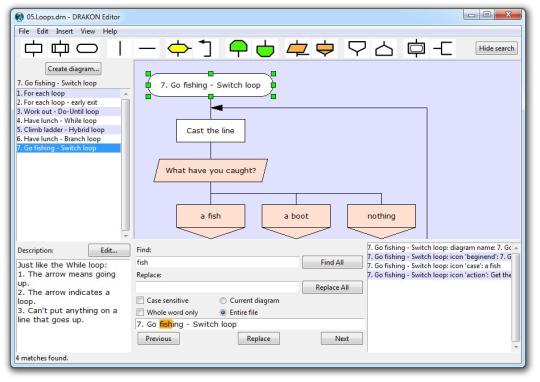Click 'What have you caught?' select block
The image size is (540, 382).
pyautogui.click(x=210, y=171)
